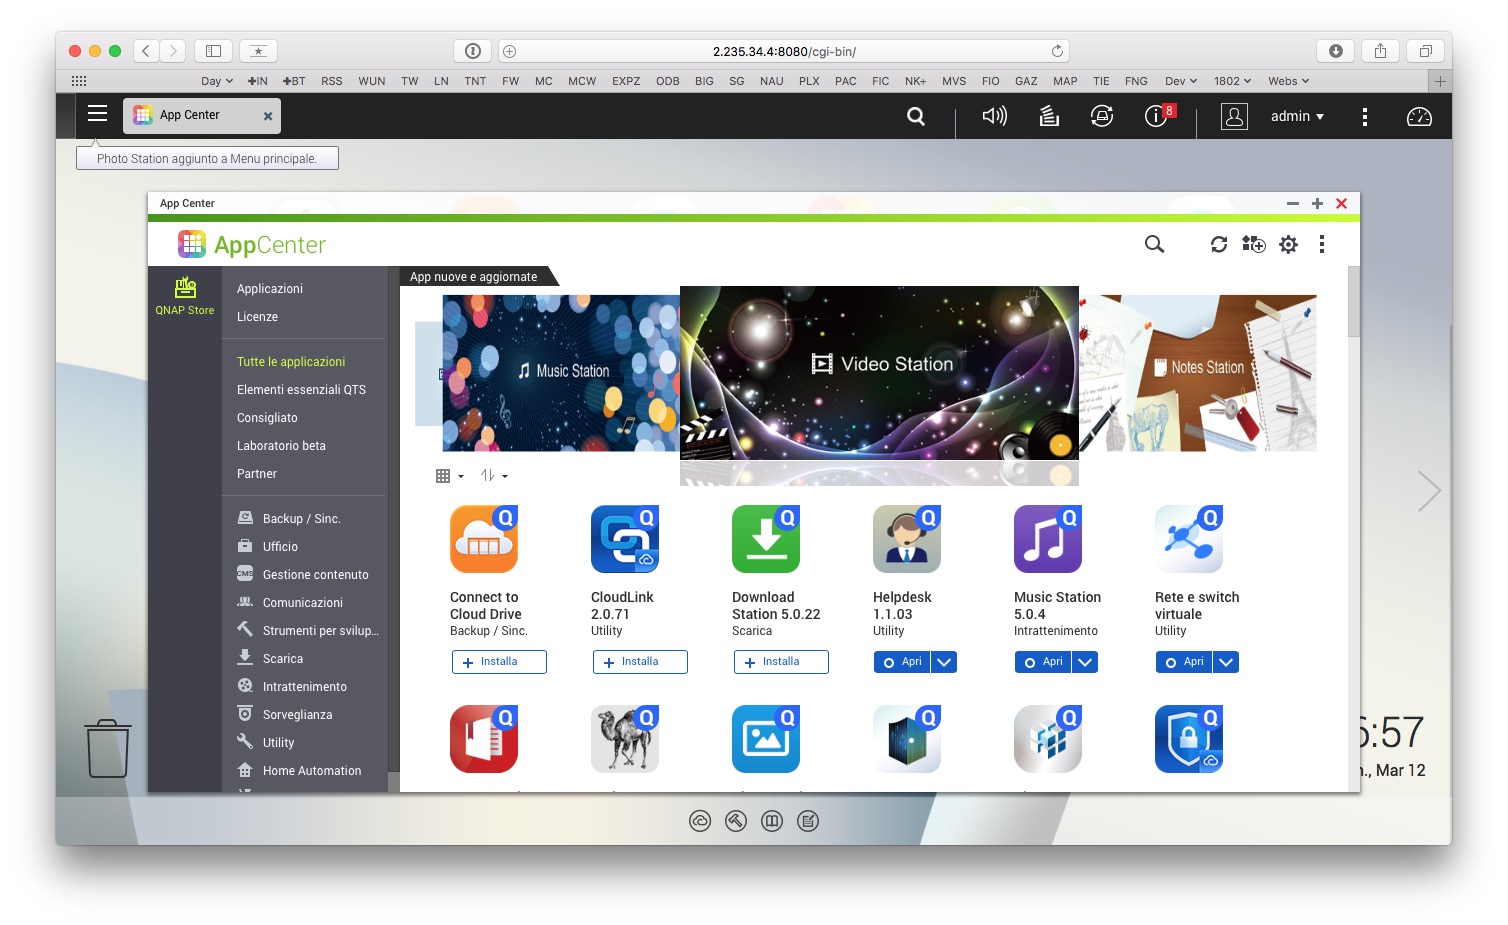Open external devices icon in QTS bar

point(1102,116)
